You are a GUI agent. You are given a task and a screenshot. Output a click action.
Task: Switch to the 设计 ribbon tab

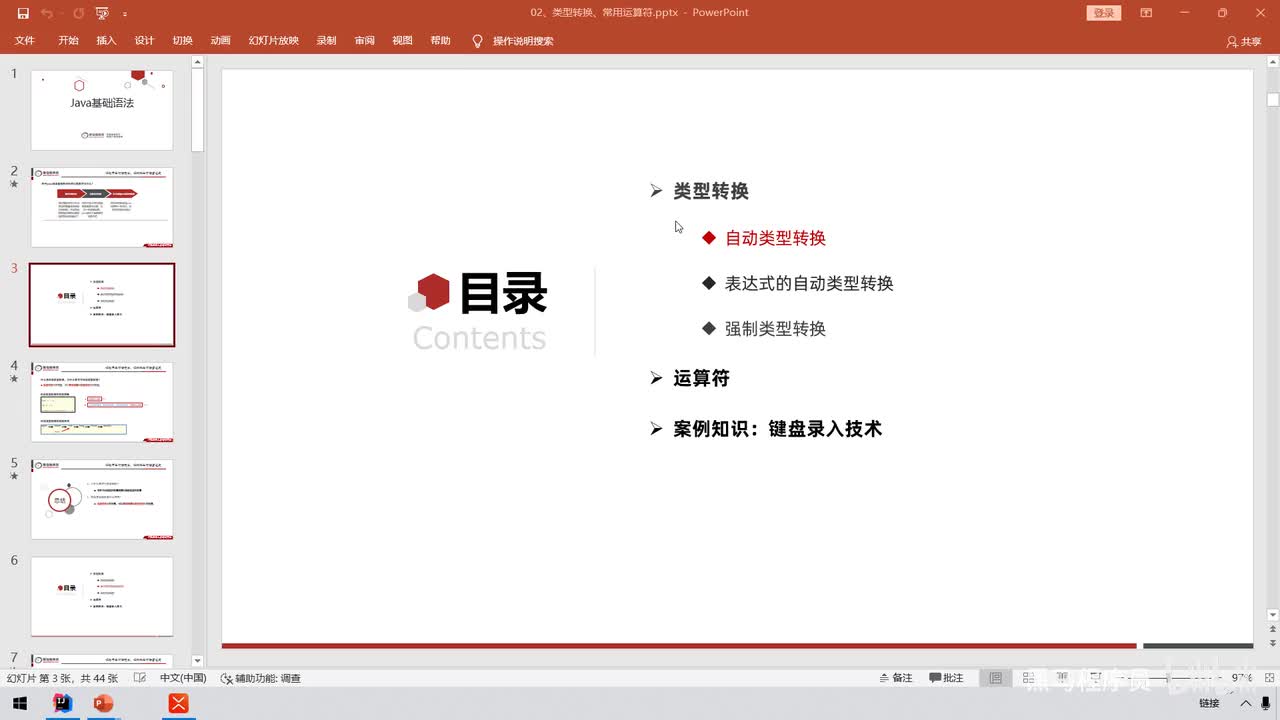tap(144, 41)
